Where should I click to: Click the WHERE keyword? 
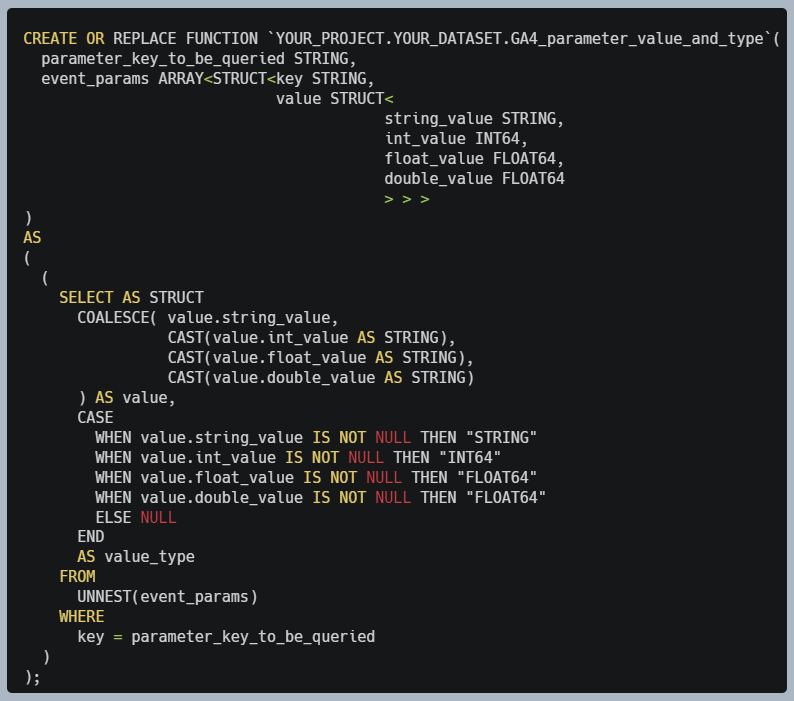[82, 616]
